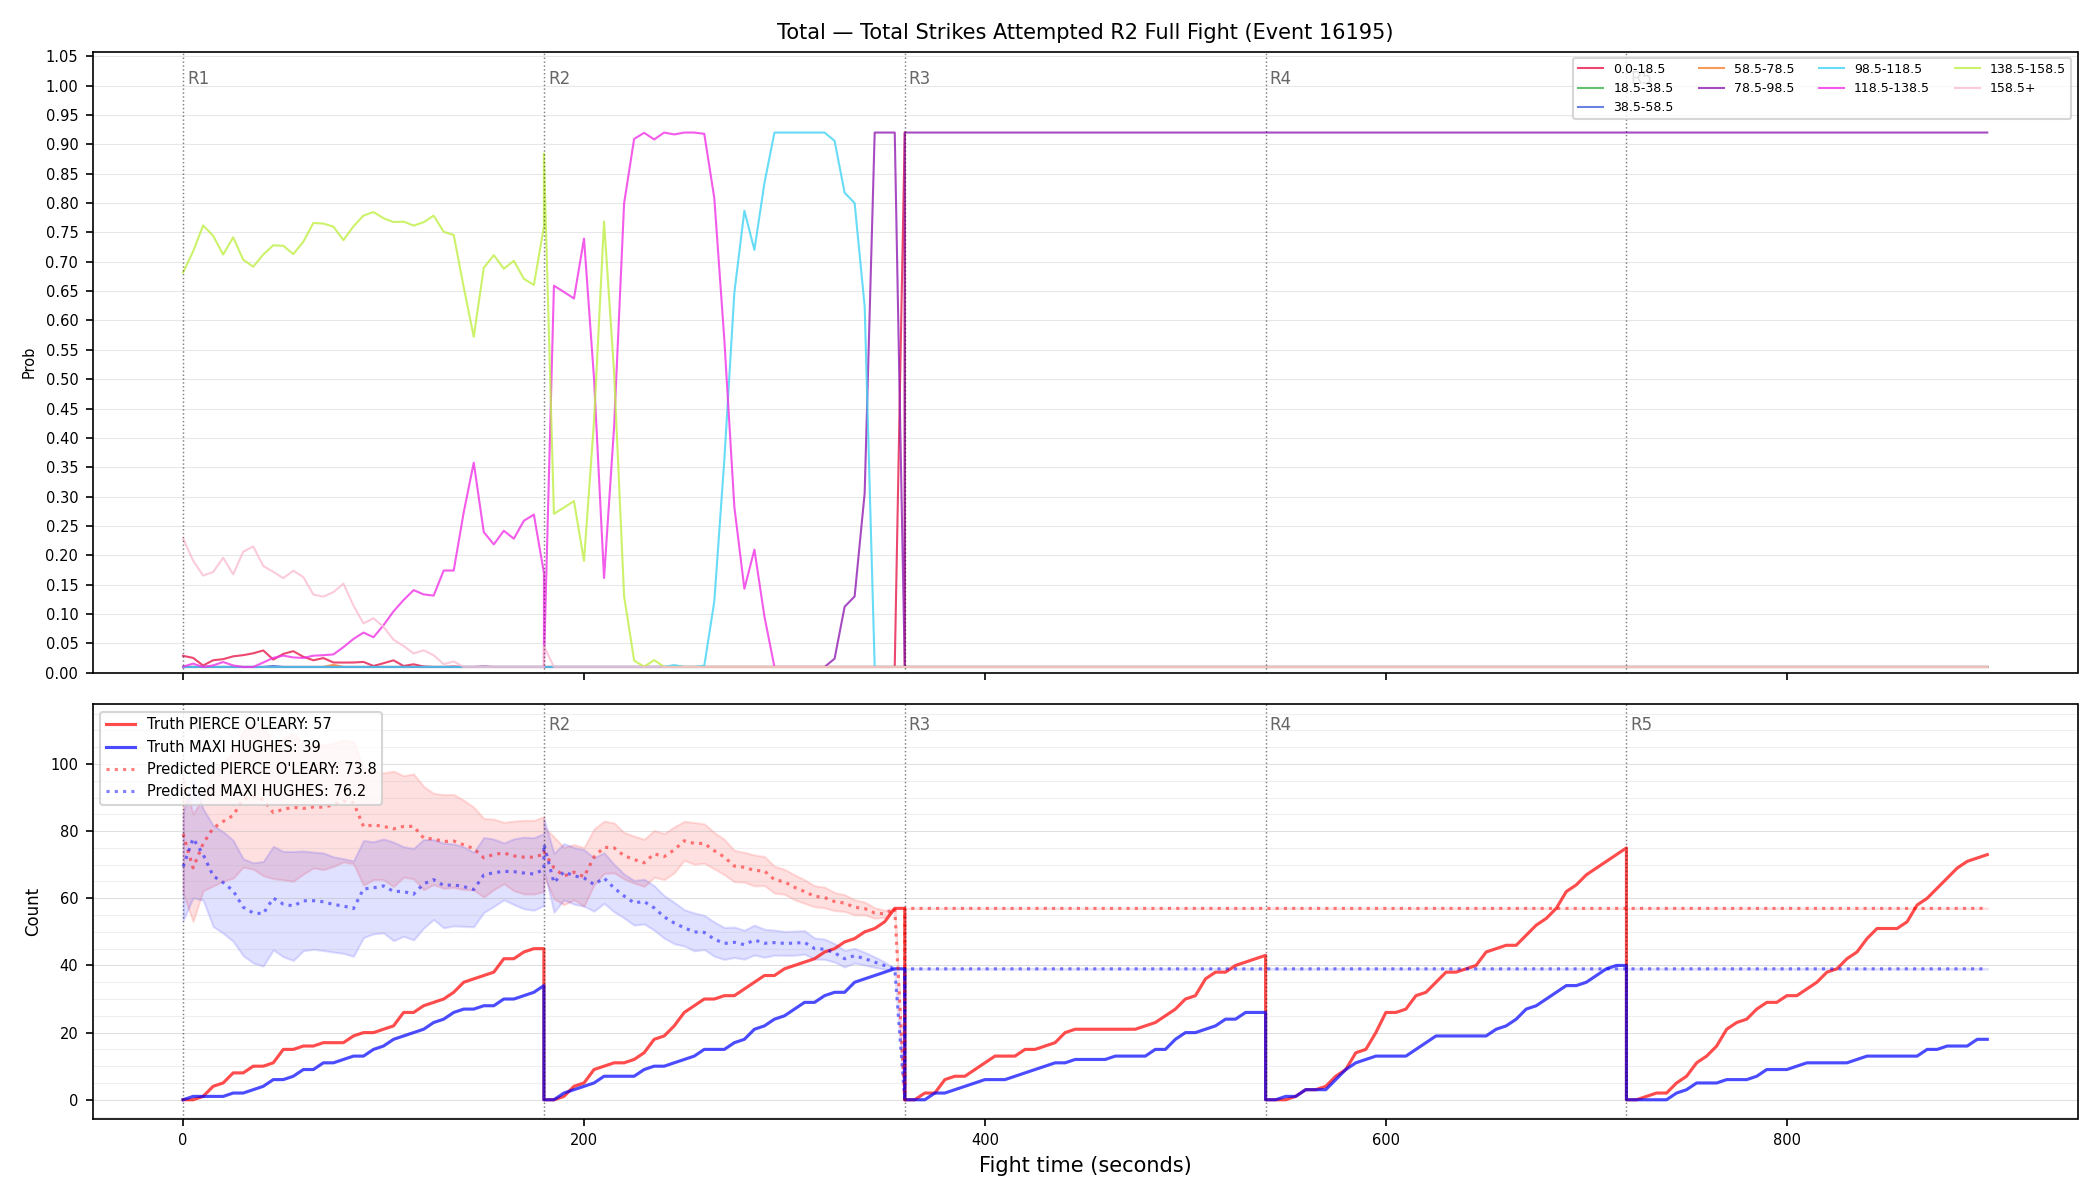Click the 78.5-98.5 legend label
Viewport: 2100px width, 1200px height.
1764,88
